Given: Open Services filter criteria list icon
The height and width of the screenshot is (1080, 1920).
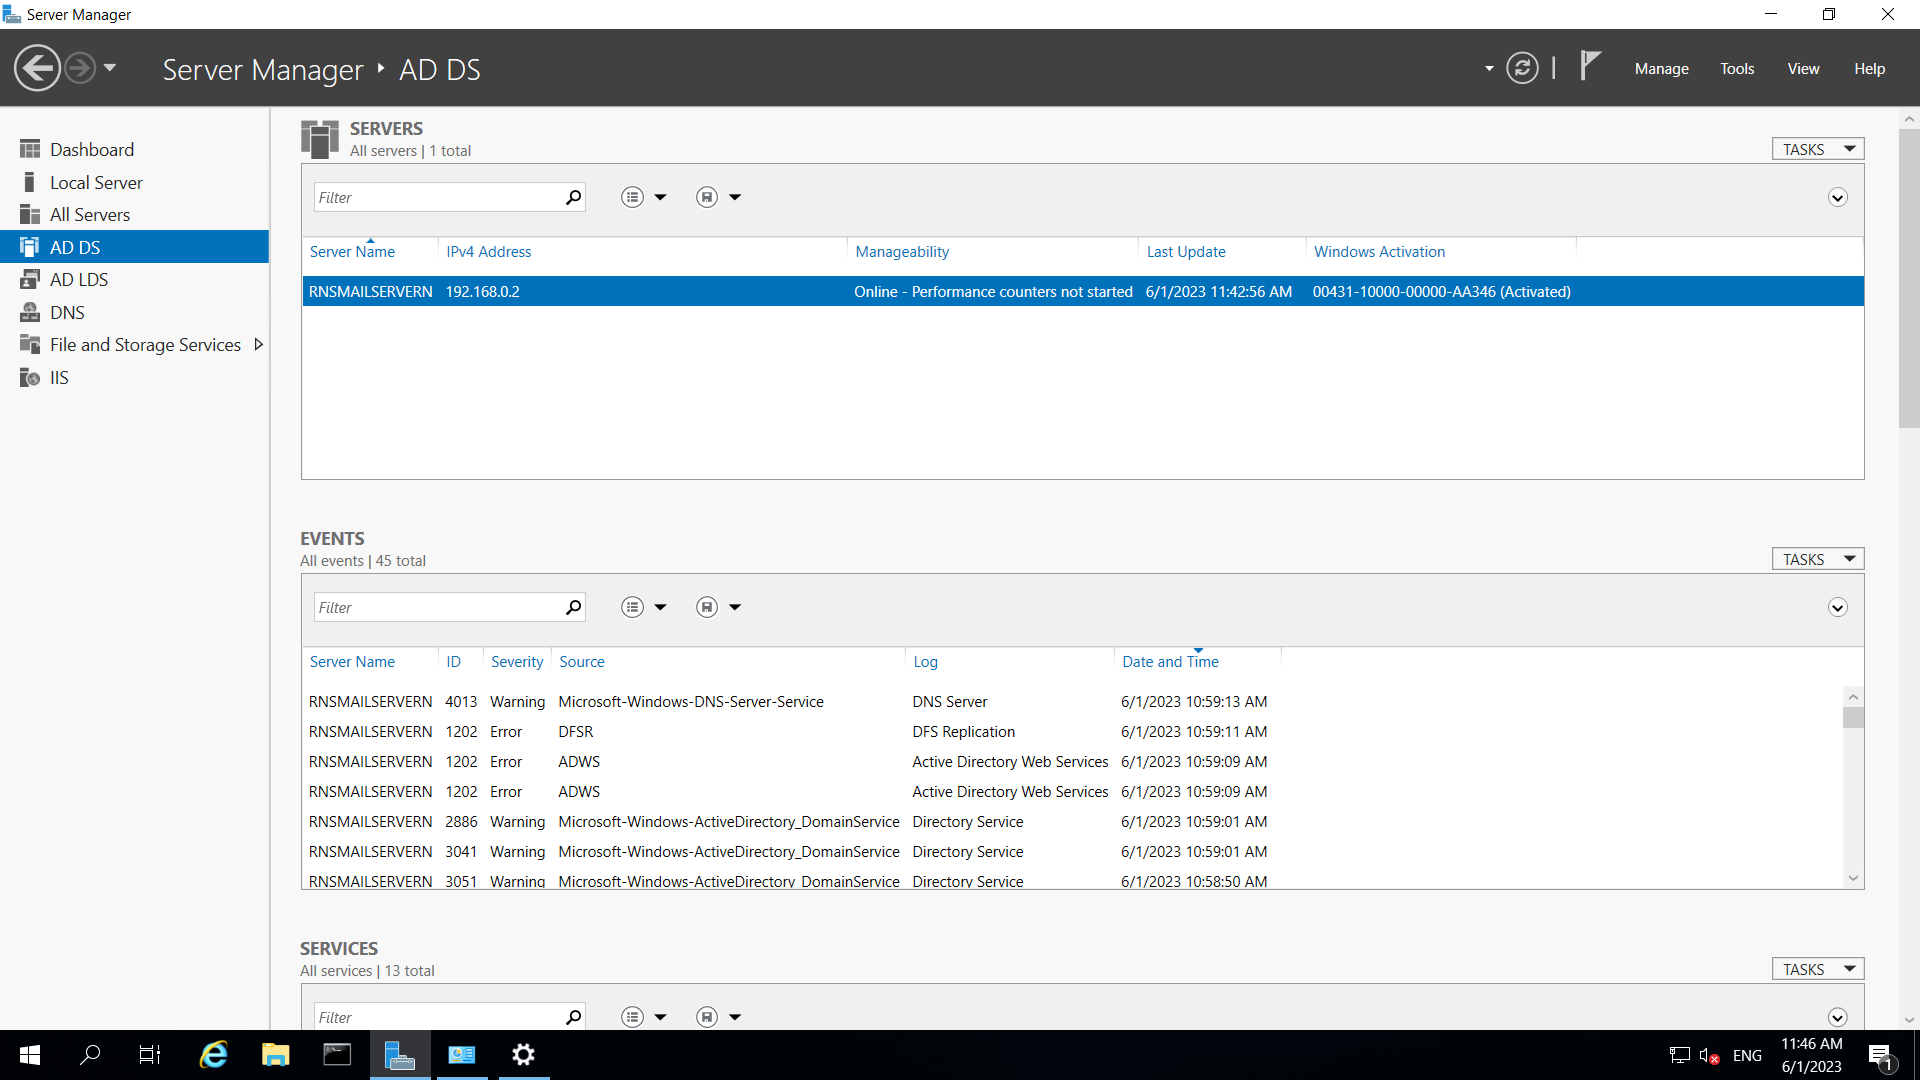Looking at the screenshot, I should [x=632, y=1017].
